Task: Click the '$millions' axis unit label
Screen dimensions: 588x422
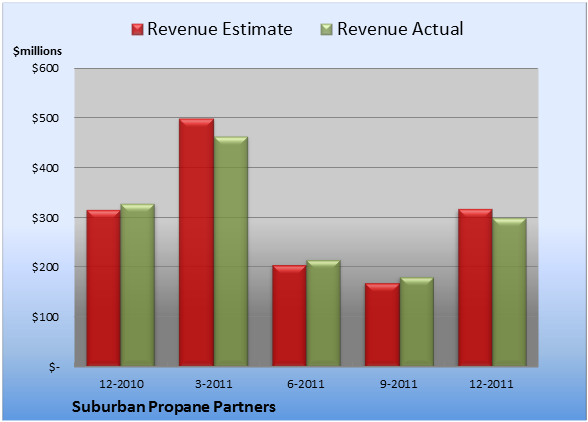Action: point(38,51)
